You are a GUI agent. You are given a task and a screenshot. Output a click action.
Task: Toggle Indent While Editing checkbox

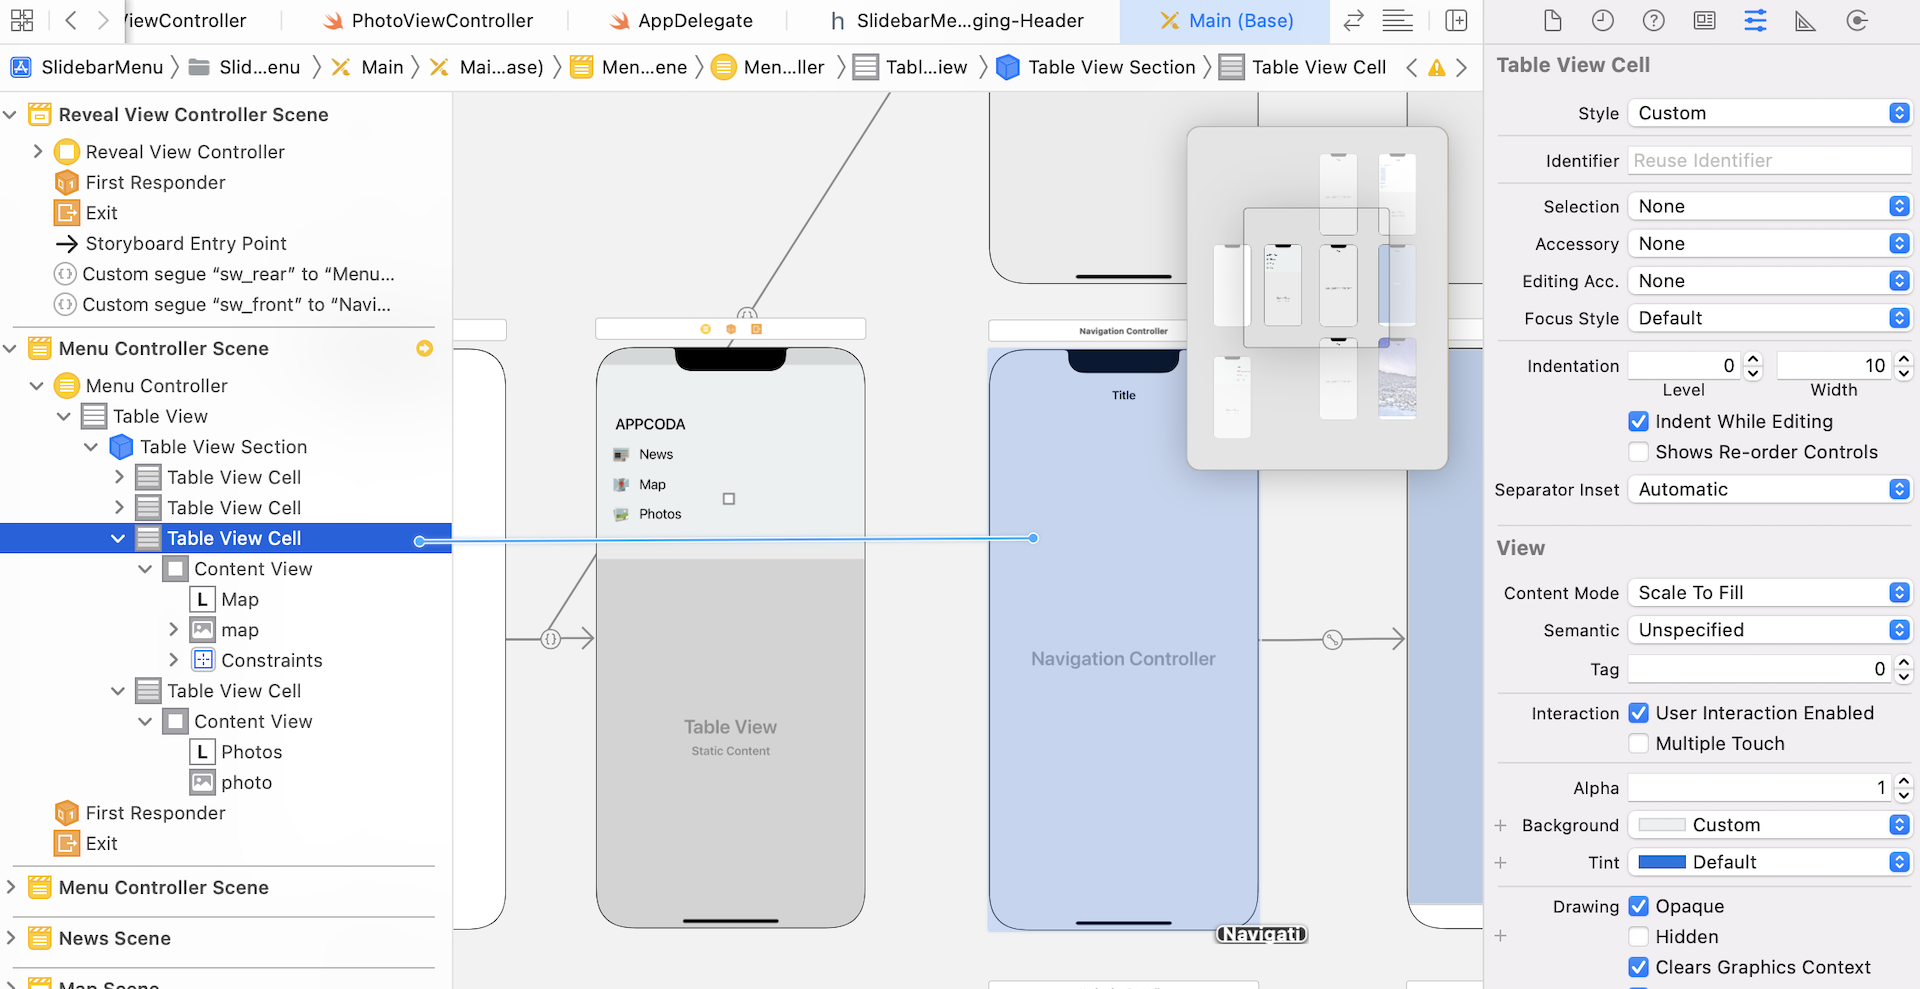(1638, 422)
